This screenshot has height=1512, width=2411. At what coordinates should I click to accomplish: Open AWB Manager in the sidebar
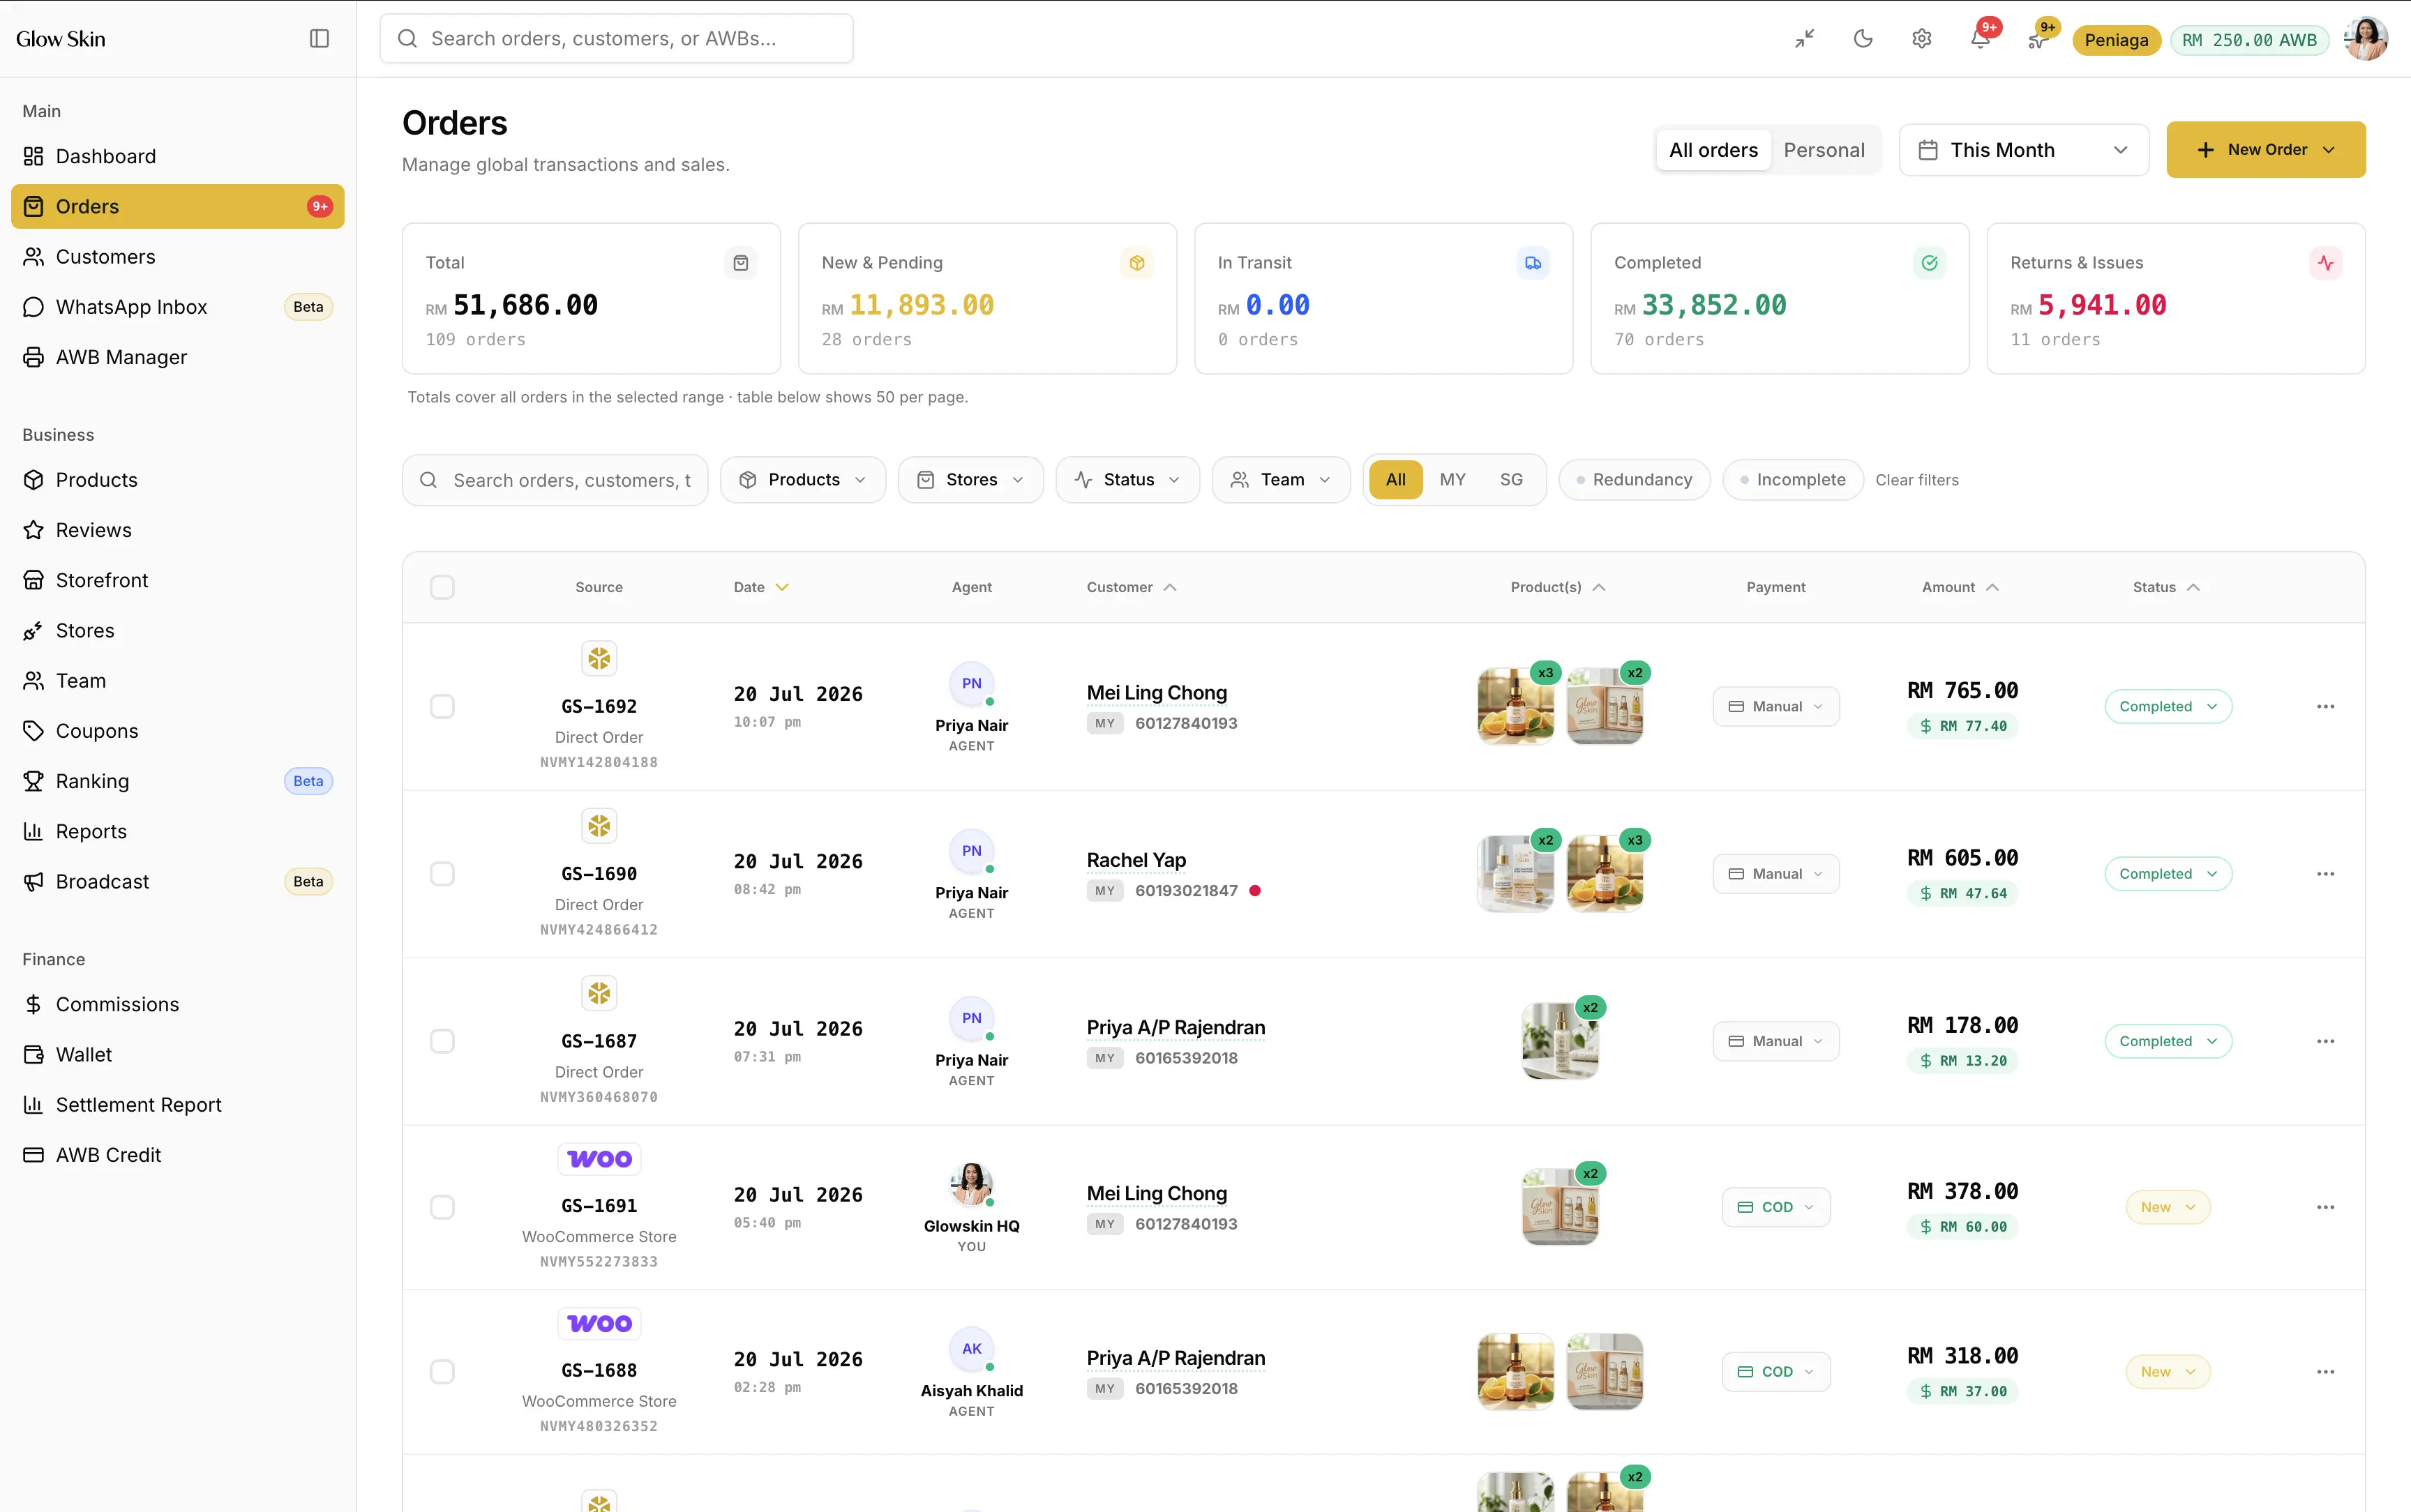[178, 357]
